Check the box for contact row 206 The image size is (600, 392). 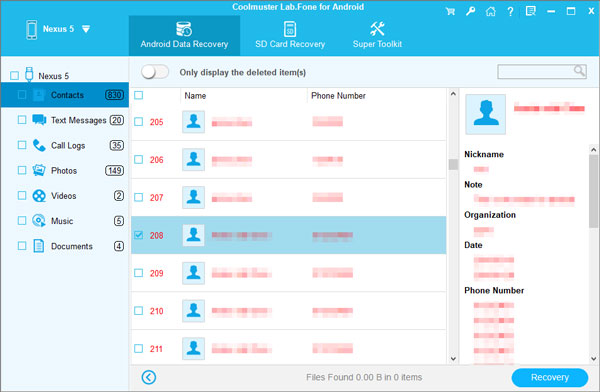pos(139,159)
